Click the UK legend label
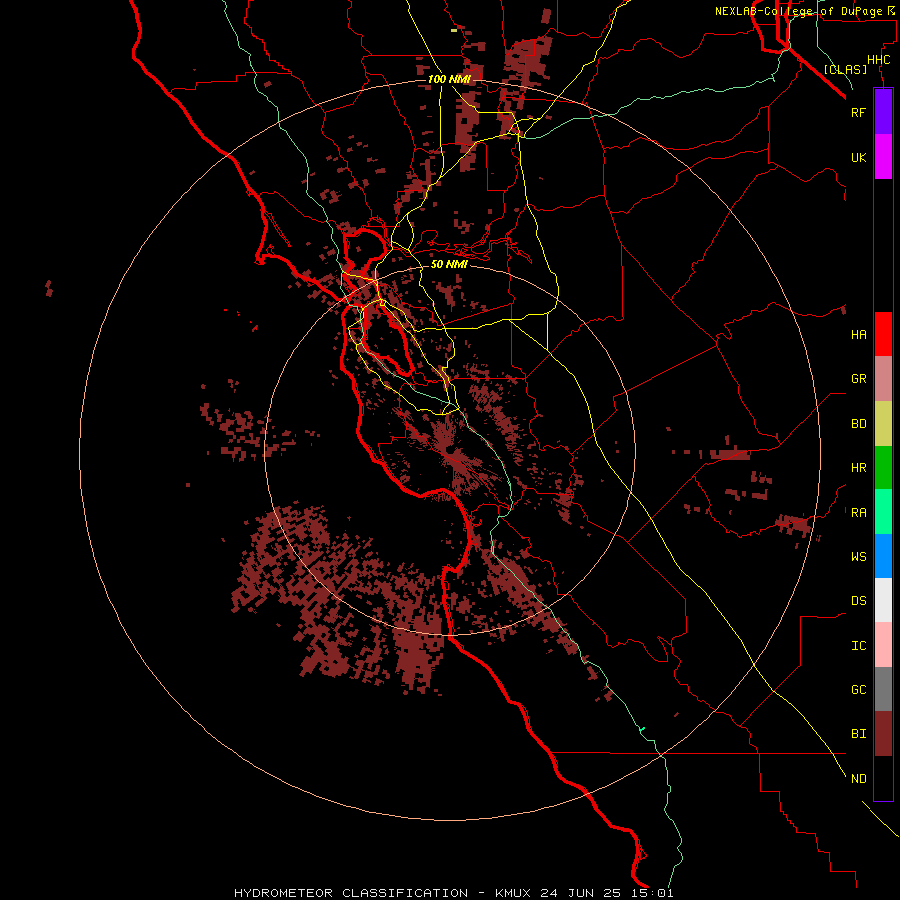The height and width of the screenshot is (900, 900). tap(859, 157)
